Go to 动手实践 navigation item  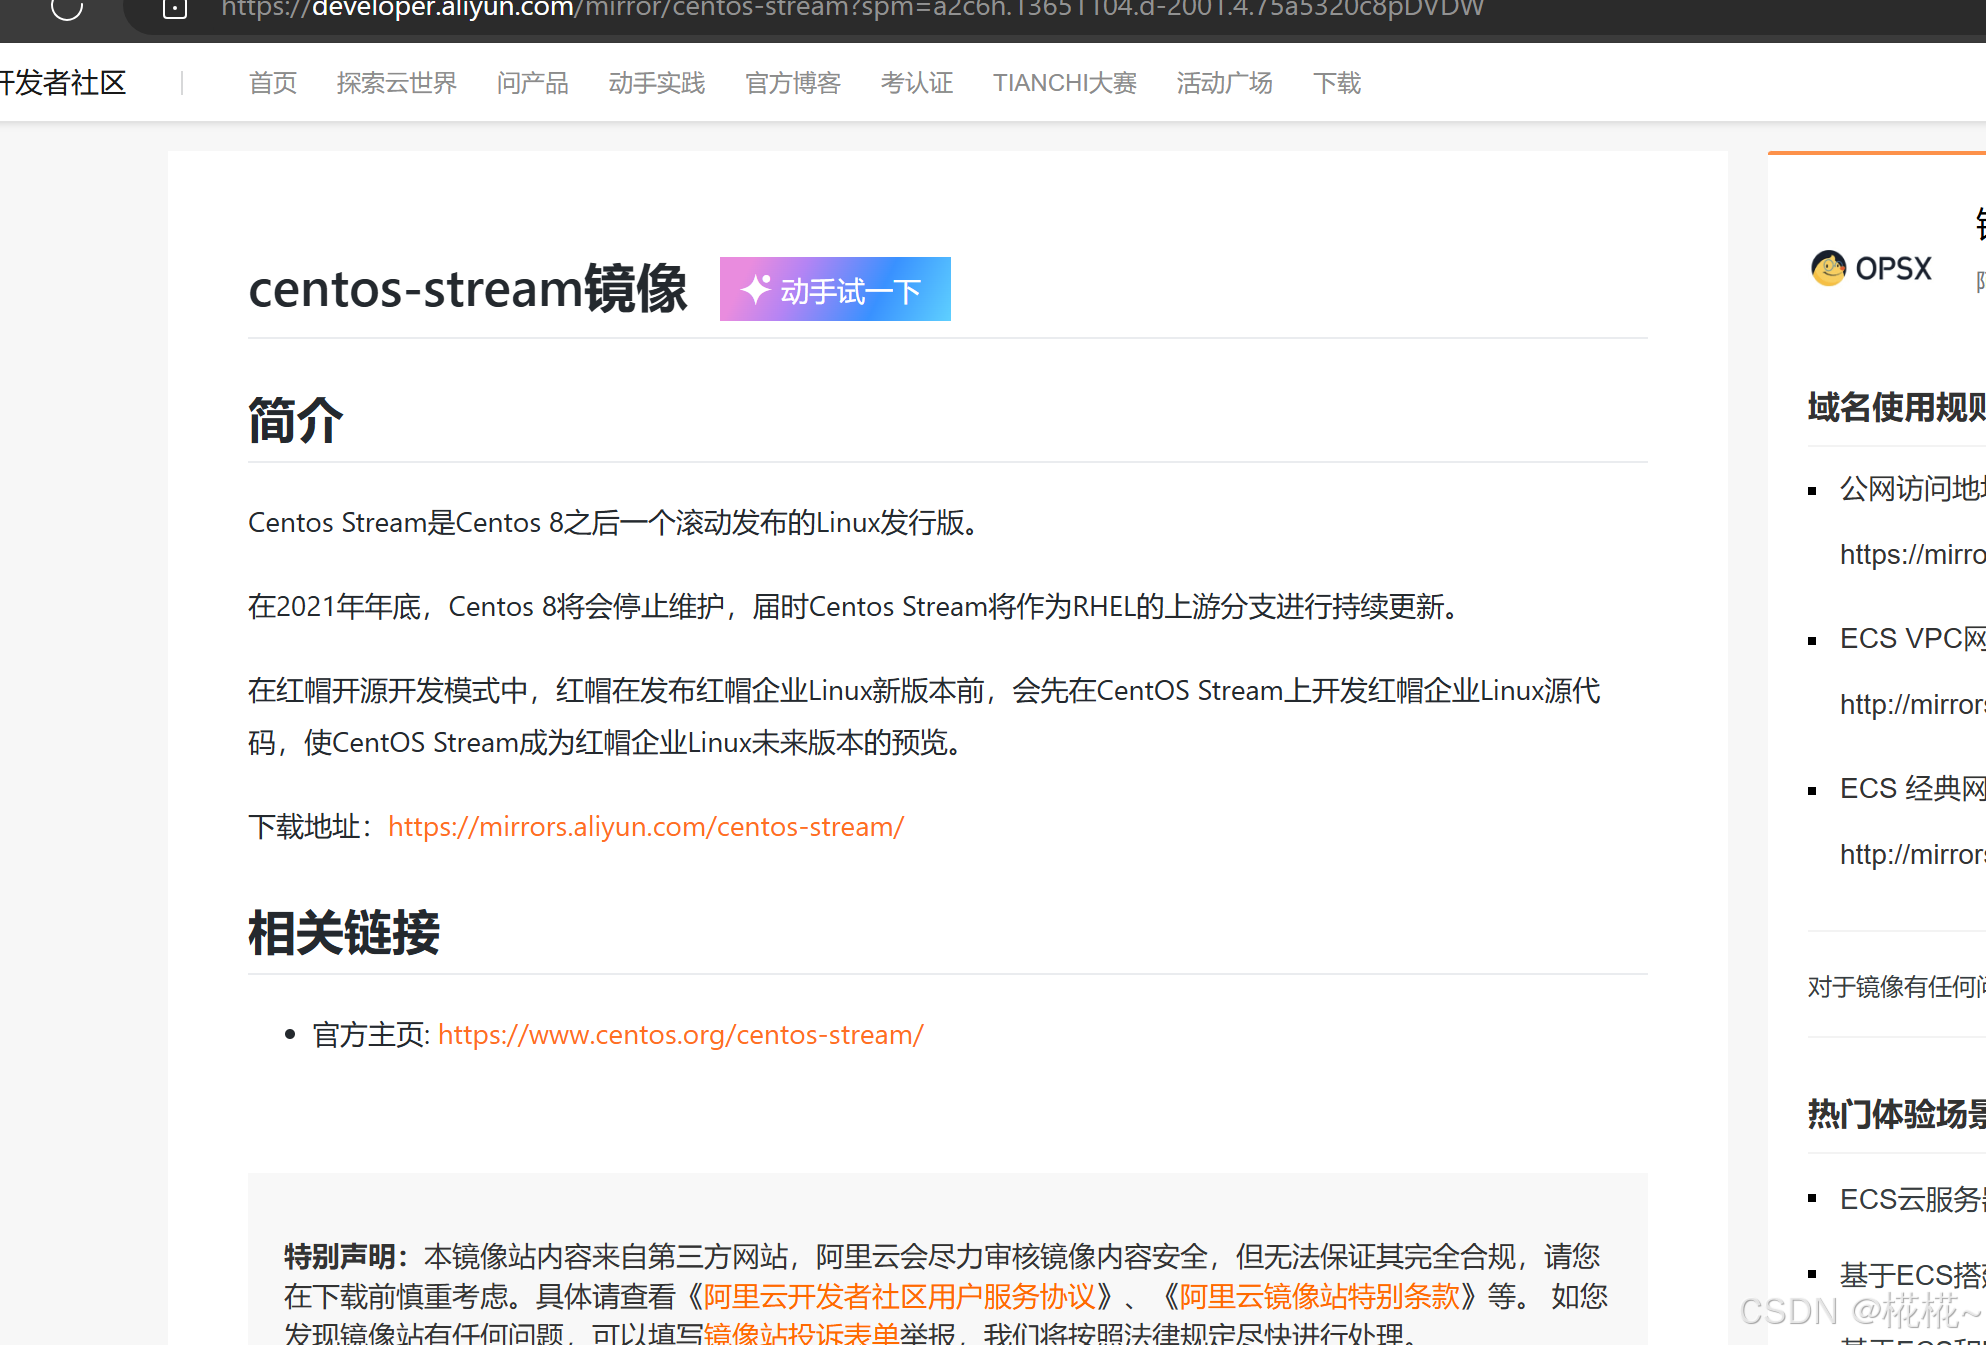(656, 83)
